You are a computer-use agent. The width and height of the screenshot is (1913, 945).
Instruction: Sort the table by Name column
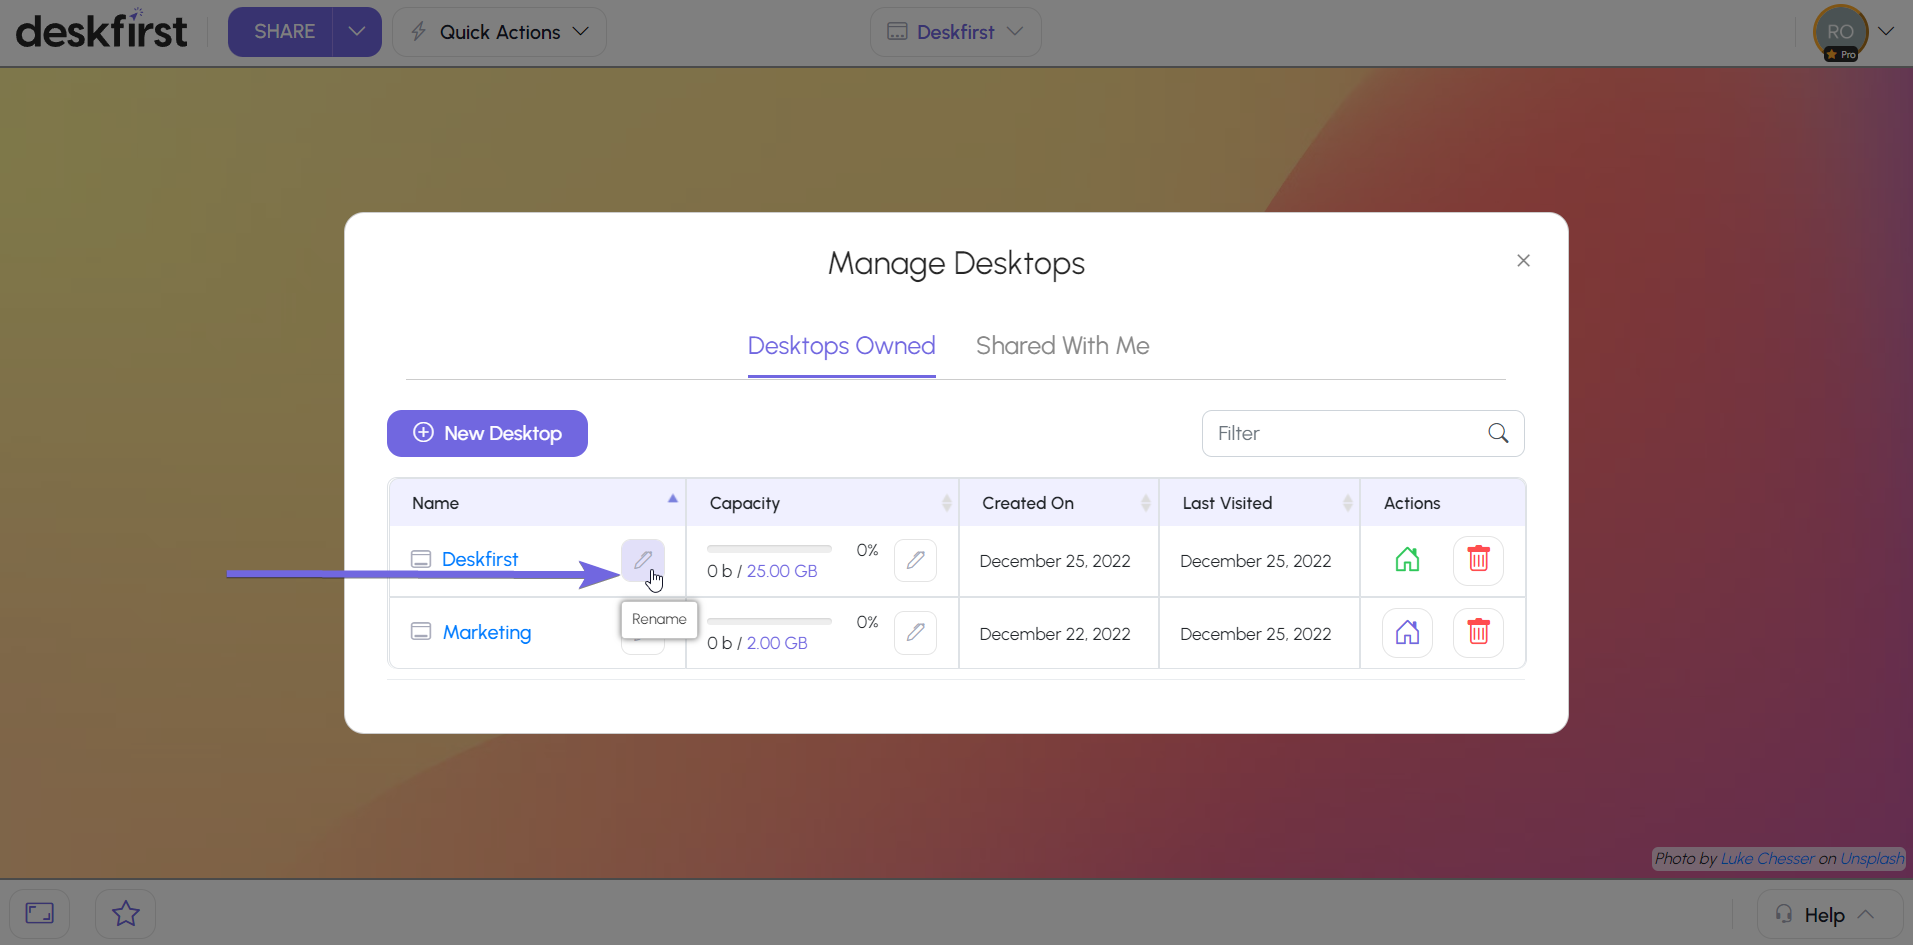pyautogui.click(x=537, y=503)
